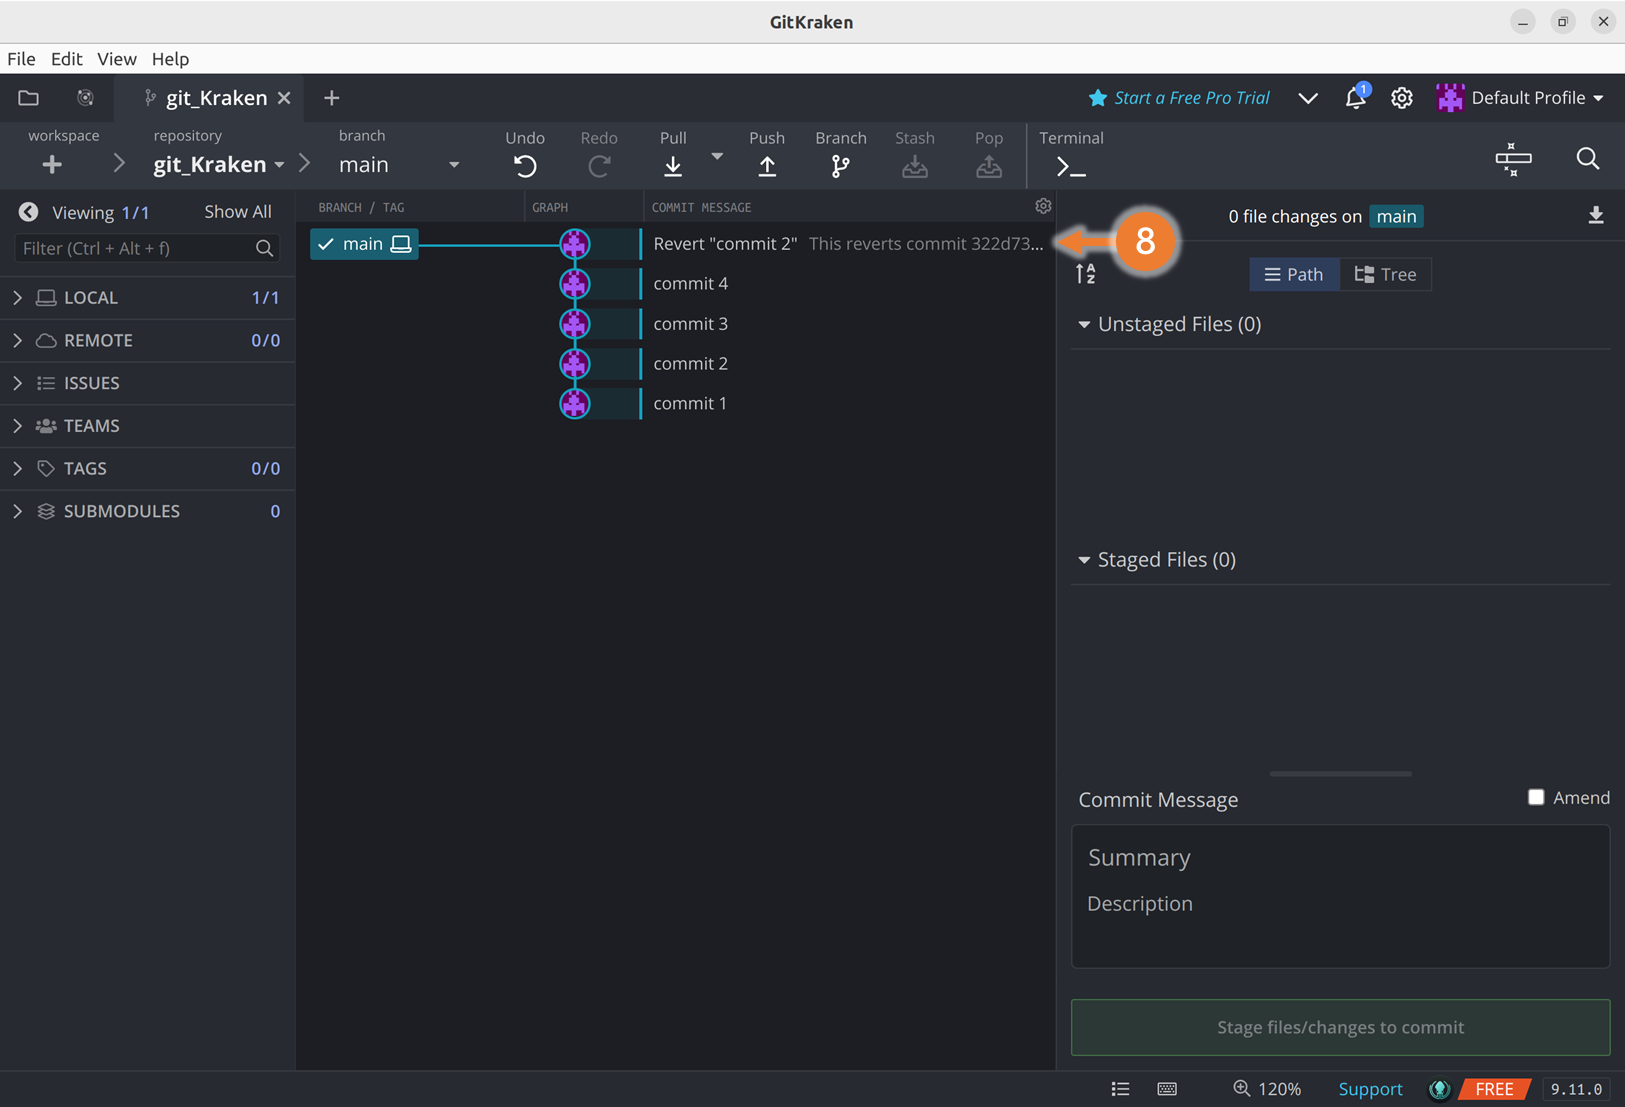Click the GitKraken globe icon in status bar
The height and width of the screenshot is (1107, 1625).
click(x=1439, y=1088)
